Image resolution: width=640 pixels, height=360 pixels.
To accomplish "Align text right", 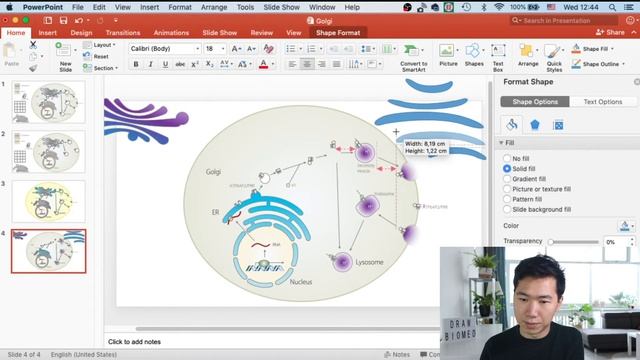I will pos(322,64).
